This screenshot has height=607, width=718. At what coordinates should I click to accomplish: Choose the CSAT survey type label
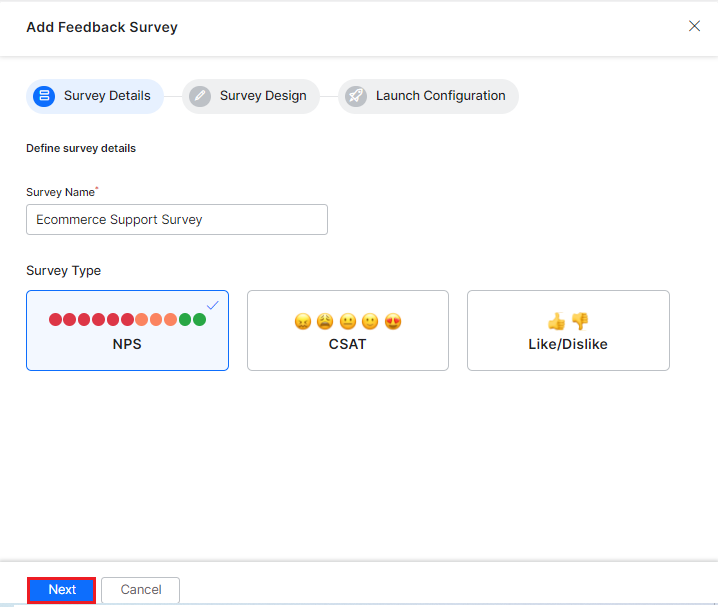coord(348,344)
